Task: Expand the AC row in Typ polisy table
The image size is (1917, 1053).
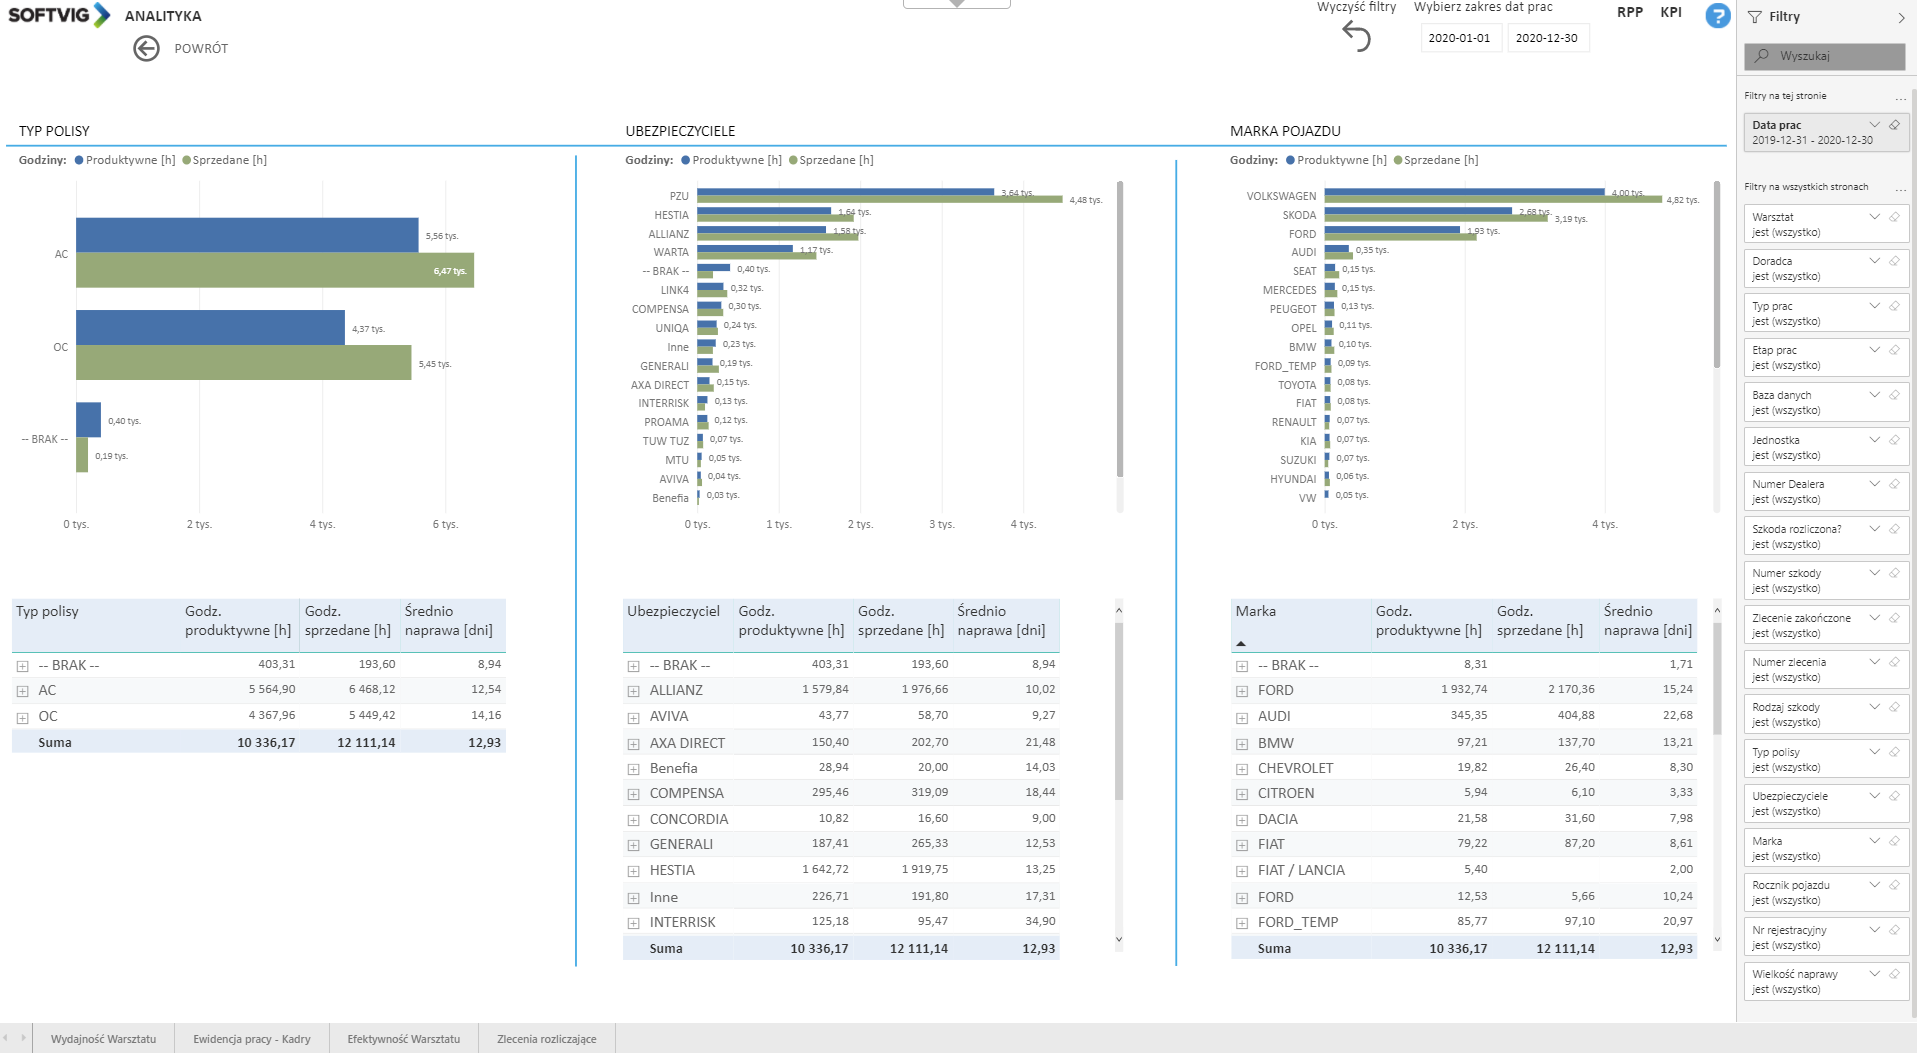Action: tap(22, 691)
